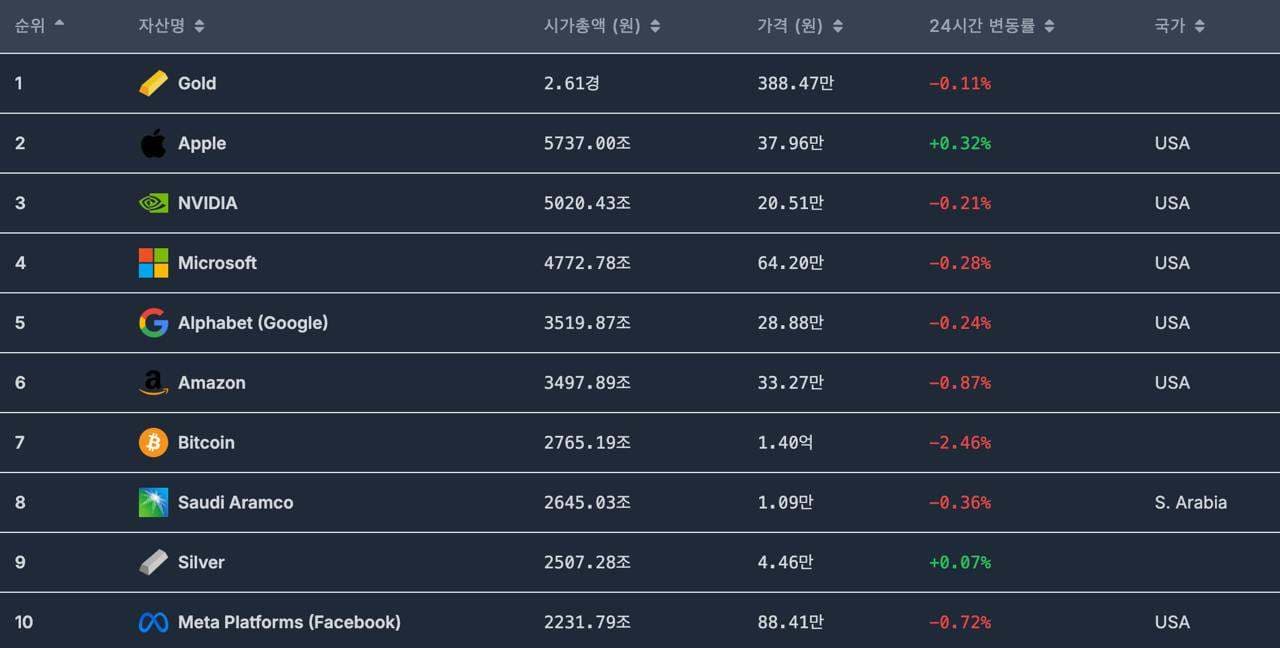Open the Saudi Aramco asset name
The width and height of the screenshot is (1280, 648).
[235, 502]
